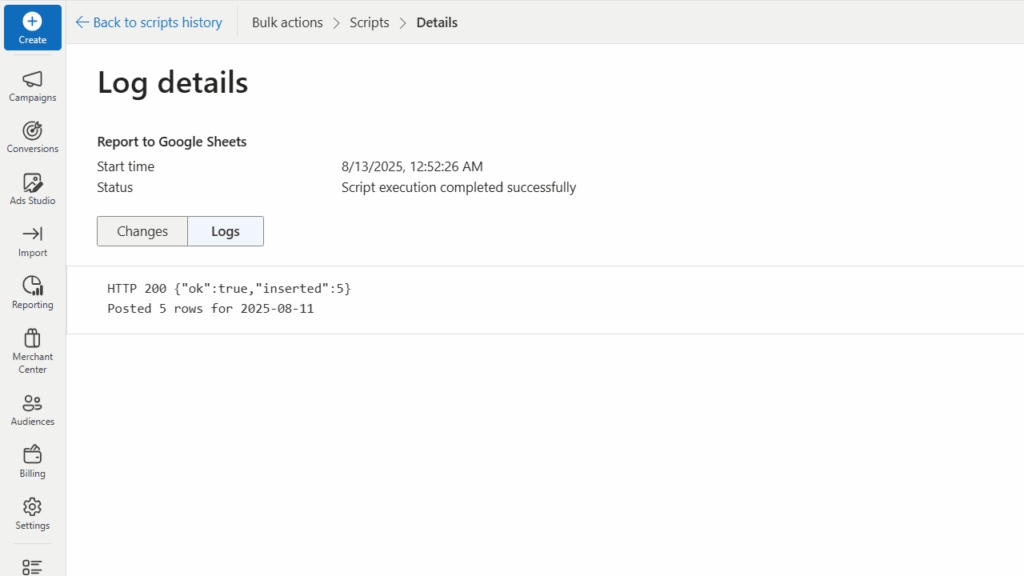
Task: Select the Details breadcrumb entry
Action: tap(436, 22)
